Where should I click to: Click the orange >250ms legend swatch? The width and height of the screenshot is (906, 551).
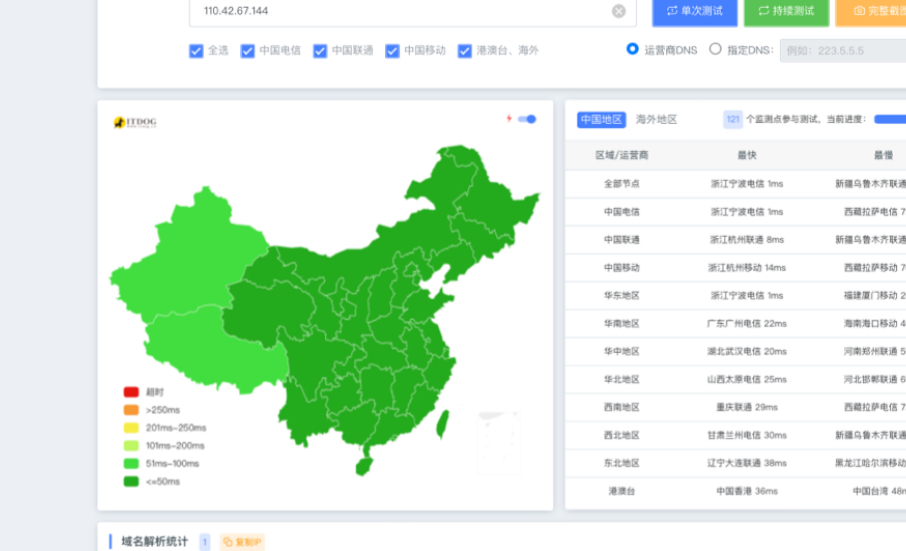point(131,410)
